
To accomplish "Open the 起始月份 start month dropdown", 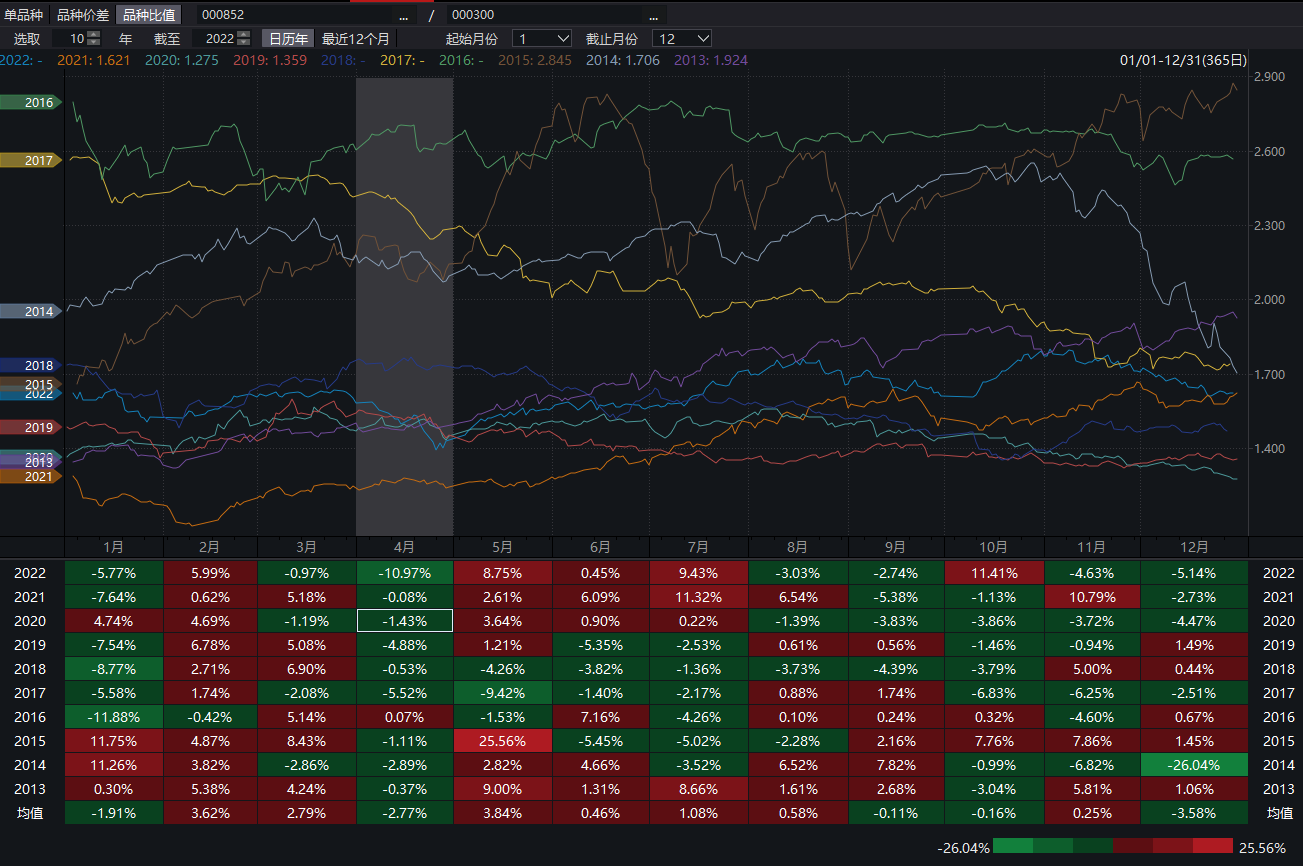I will click(542, 38).
